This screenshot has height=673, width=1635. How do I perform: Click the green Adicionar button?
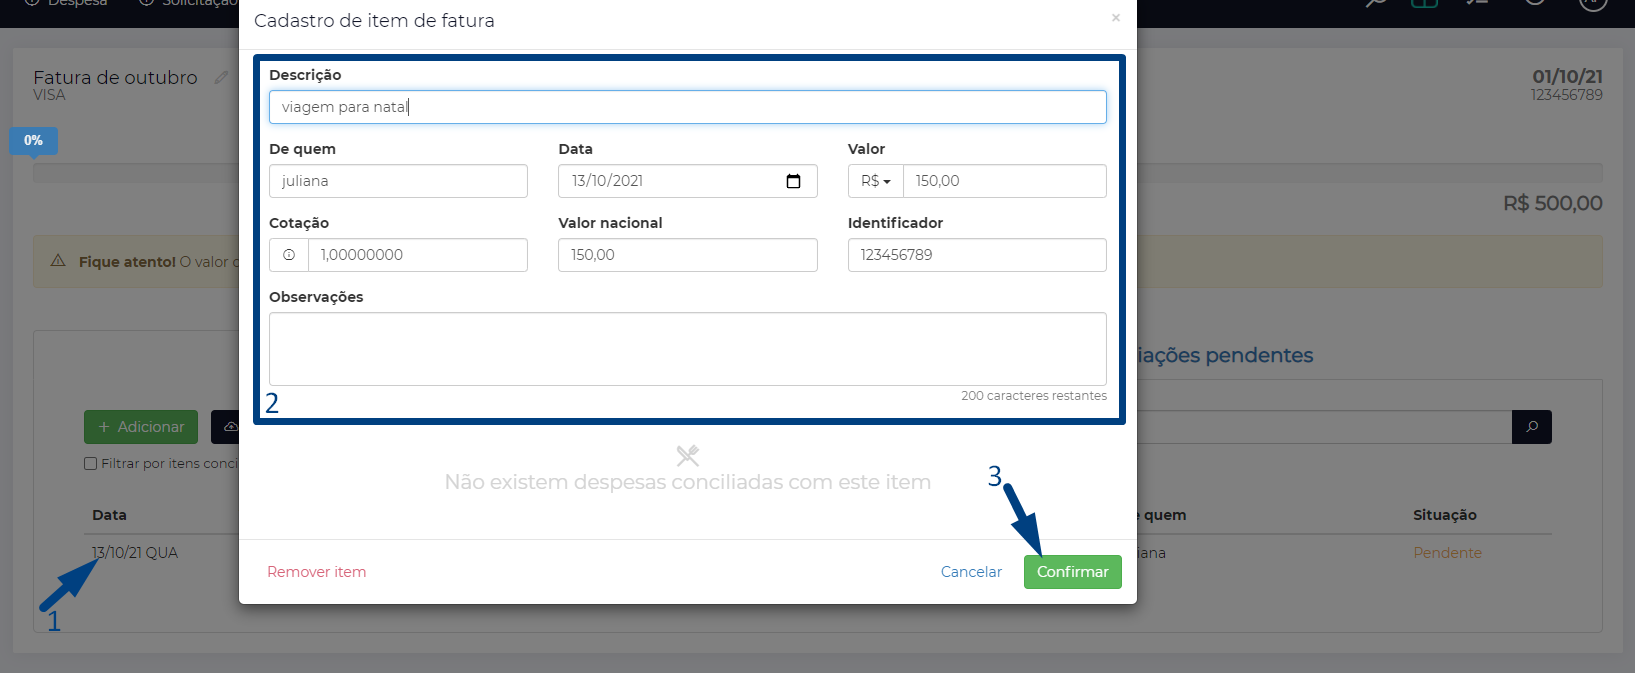tap(141, 427)
